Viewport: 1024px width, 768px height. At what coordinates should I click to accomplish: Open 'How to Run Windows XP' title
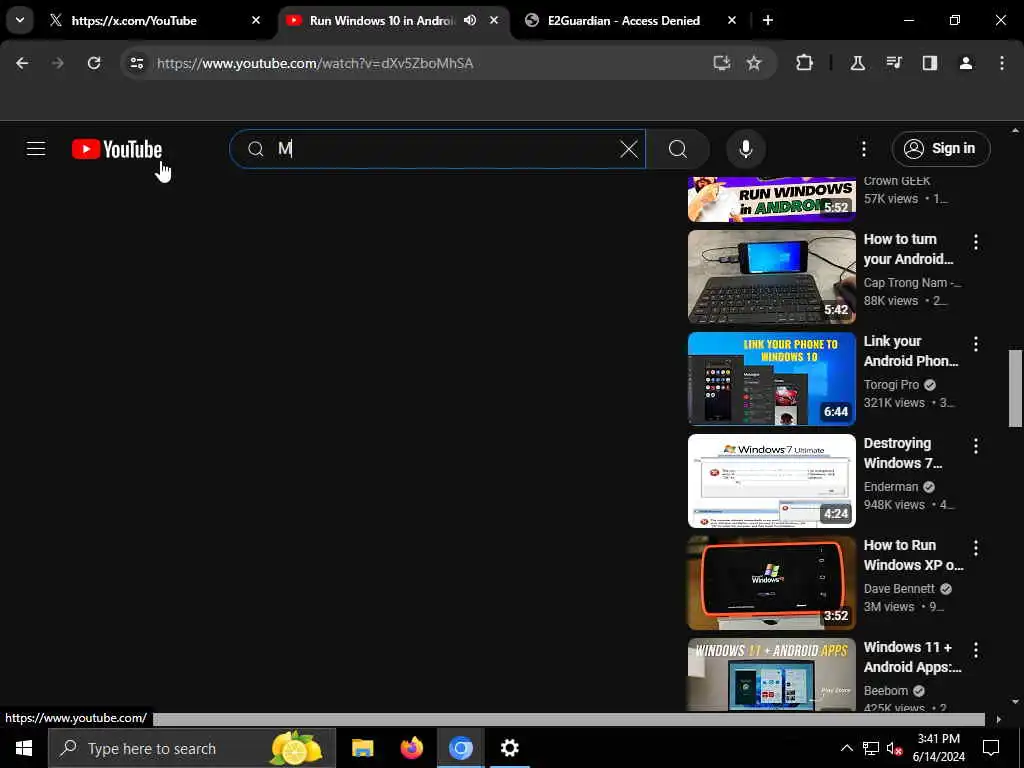[914, 555]
